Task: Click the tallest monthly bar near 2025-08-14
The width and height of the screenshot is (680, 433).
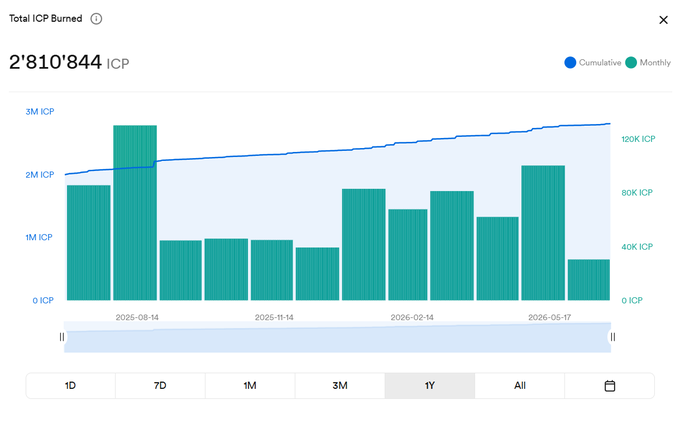Action: pos(135,213)
